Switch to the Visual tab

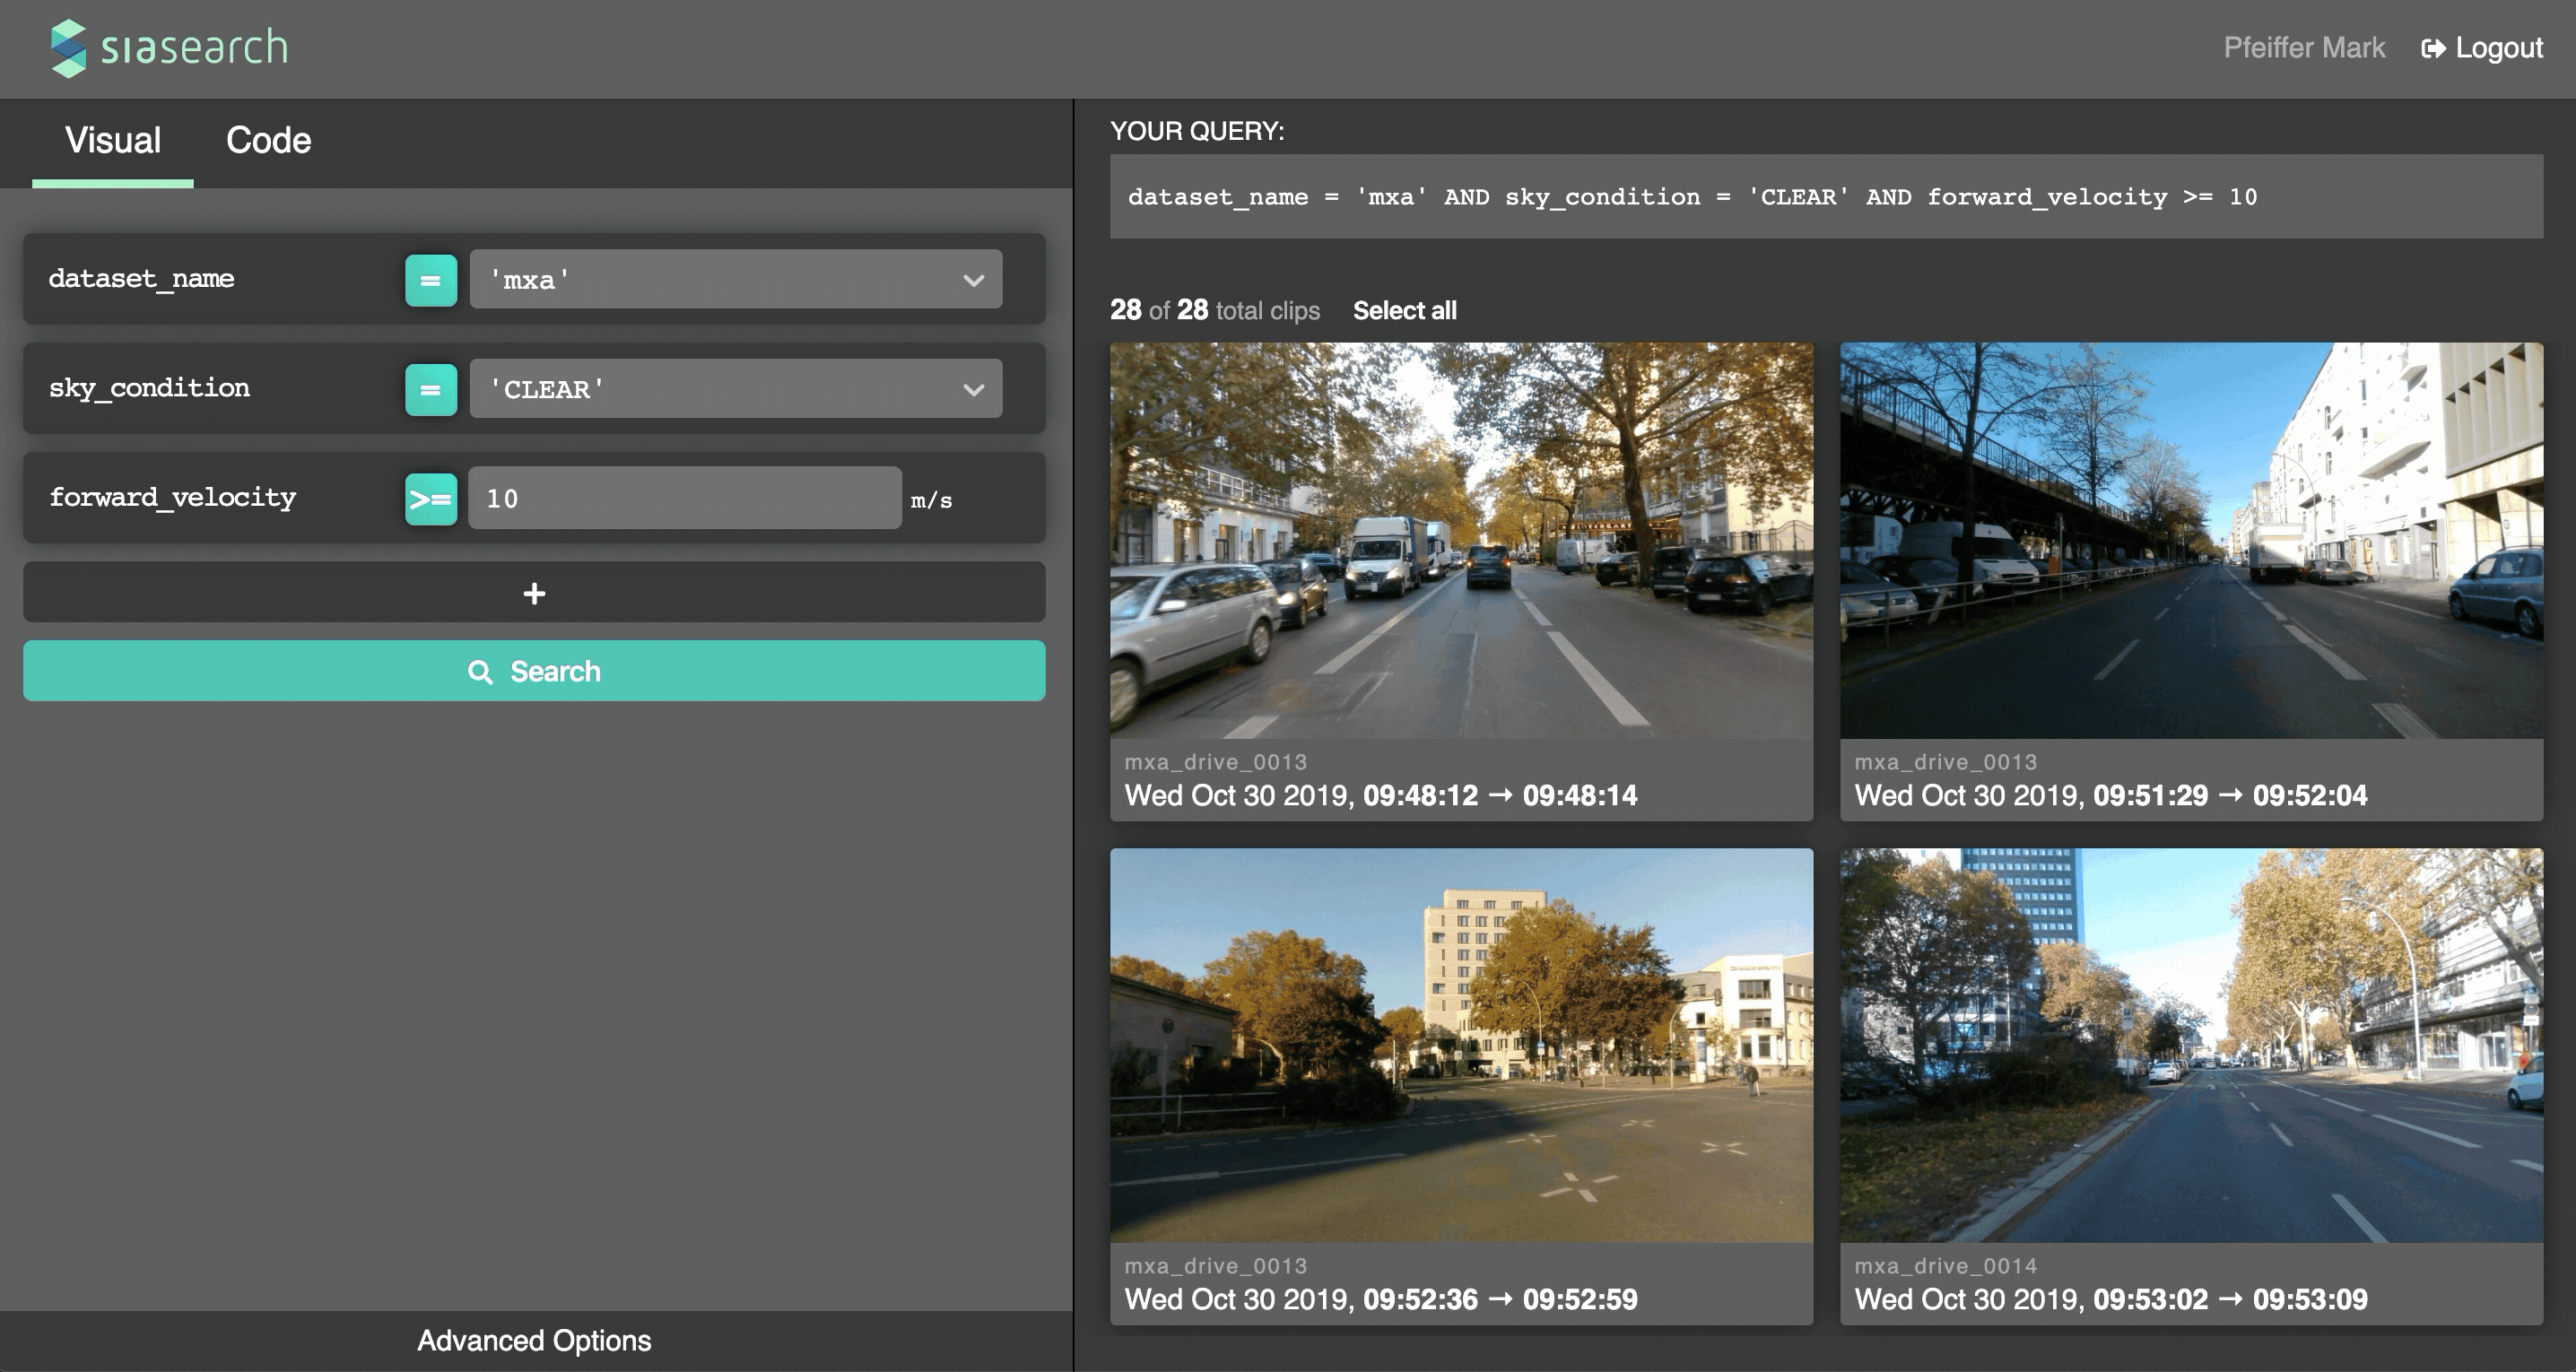tap(113, 142)
